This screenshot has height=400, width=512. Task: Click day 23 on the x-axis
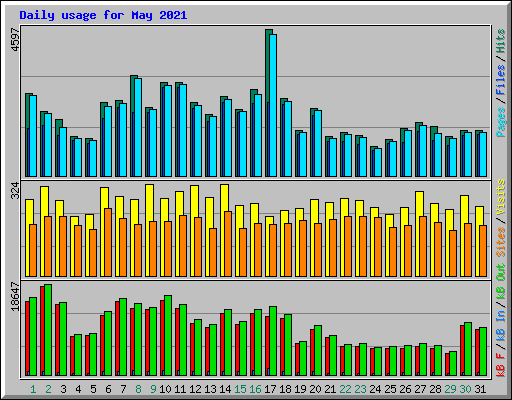coord(360,389)
